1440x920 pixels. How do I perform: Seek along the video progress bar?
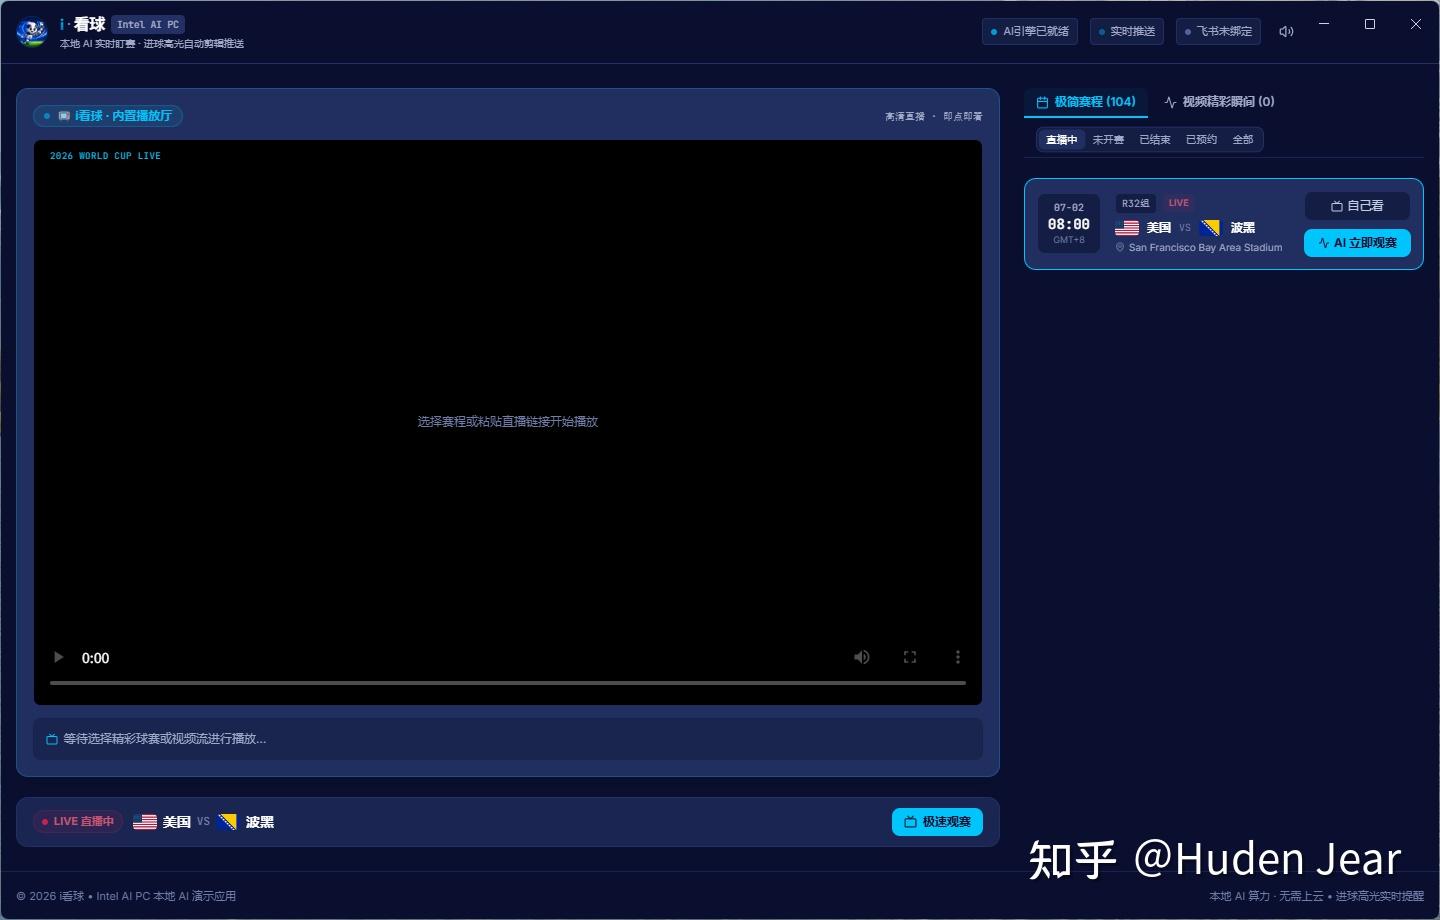pos(508,683)
